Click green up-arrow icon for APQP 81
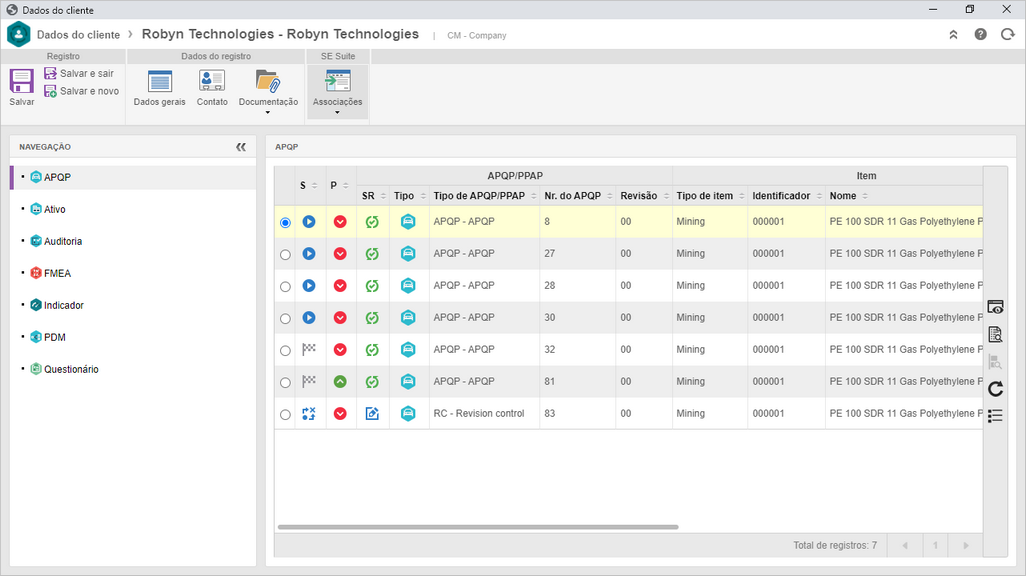The width and height of the screenshot is (1026, 576). pos(340,382)
